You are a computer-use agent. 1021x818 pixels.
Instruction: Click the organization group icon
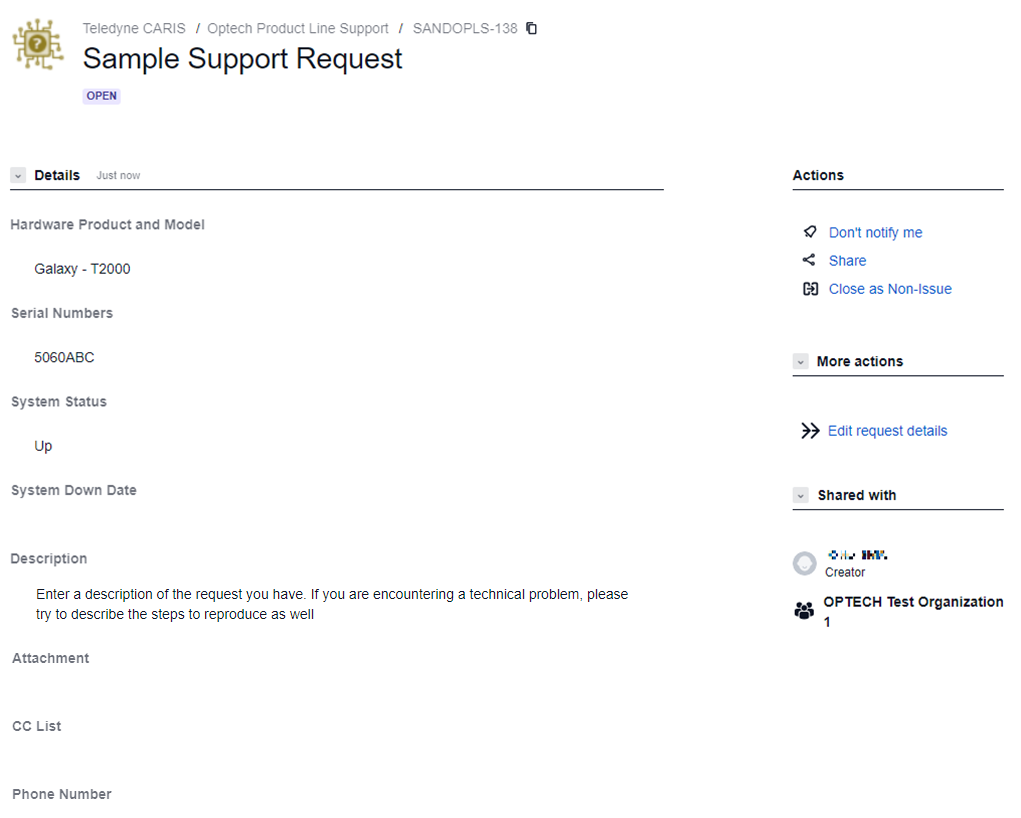pyautogui.click(x=804, y=610)
